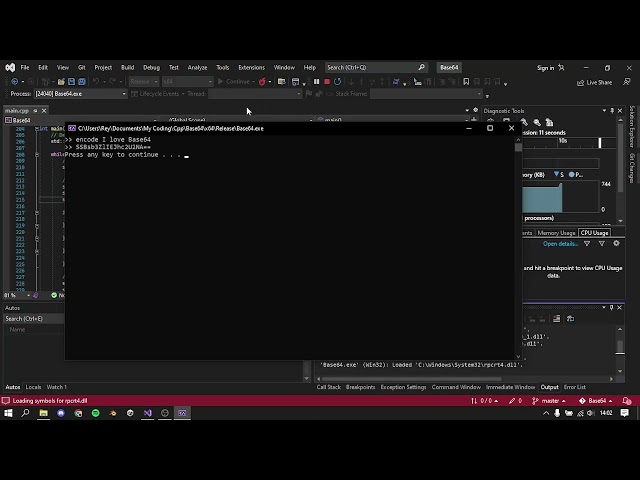Click the first CPU Usage filter icon

(587, 244)
